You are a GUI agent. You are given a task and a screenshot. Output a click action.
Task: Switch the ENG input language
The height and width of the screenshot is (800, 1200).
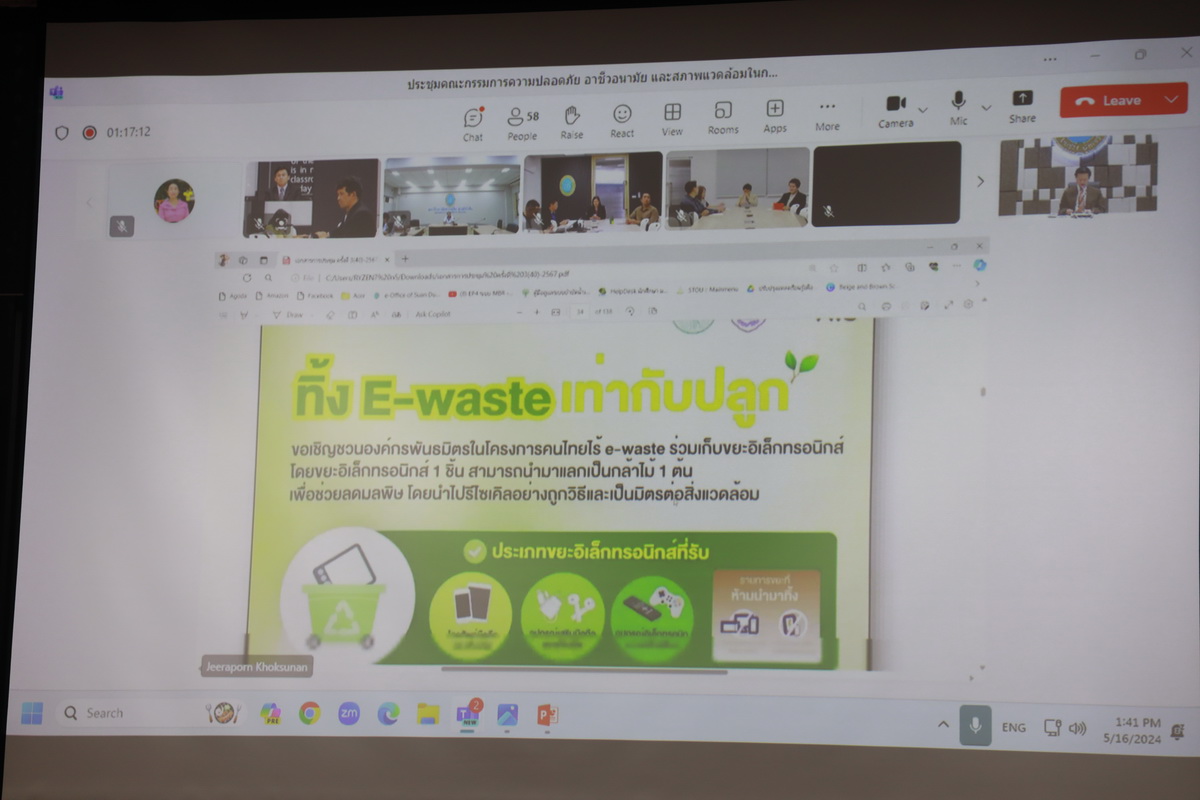pyautogui.click(x=1014, y=727)
